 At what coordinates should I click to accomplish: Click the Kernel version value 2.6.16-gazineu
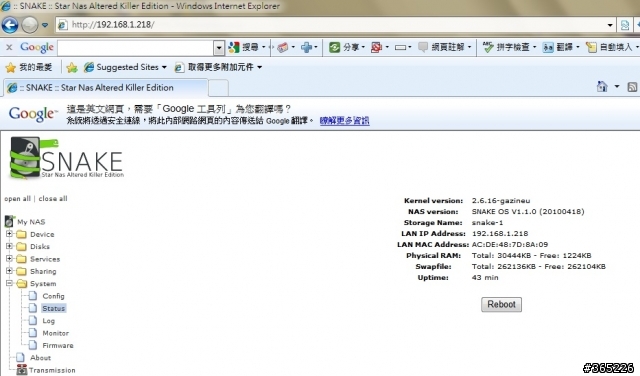click(501, 200)
